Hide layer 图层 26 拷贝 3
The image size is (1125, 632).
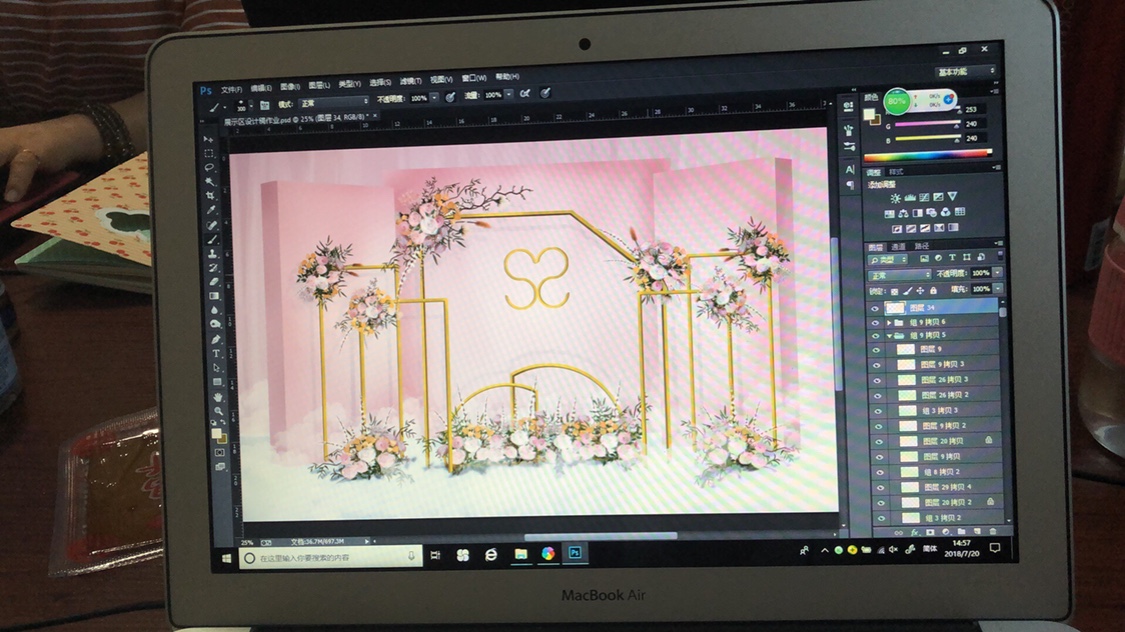(x=877, y=380)
